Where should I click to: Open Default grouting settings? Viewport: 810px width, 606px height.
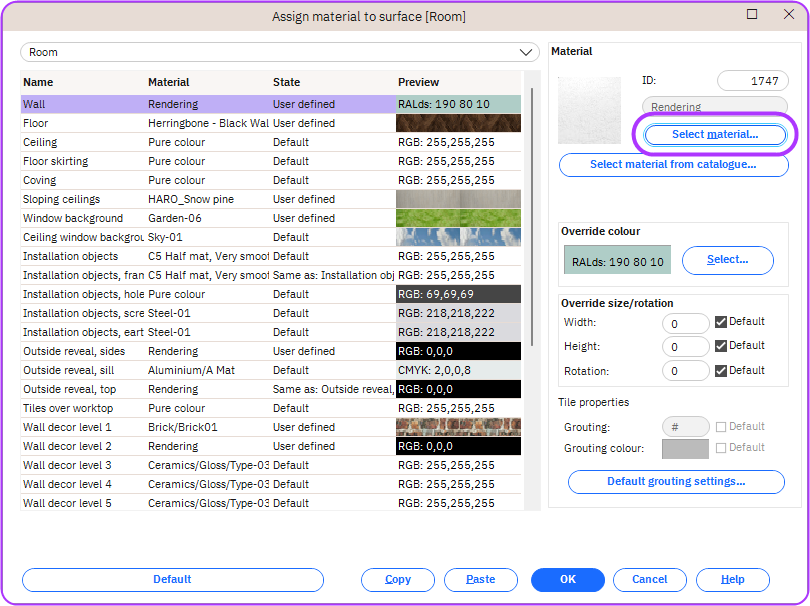tap(676, 482)
